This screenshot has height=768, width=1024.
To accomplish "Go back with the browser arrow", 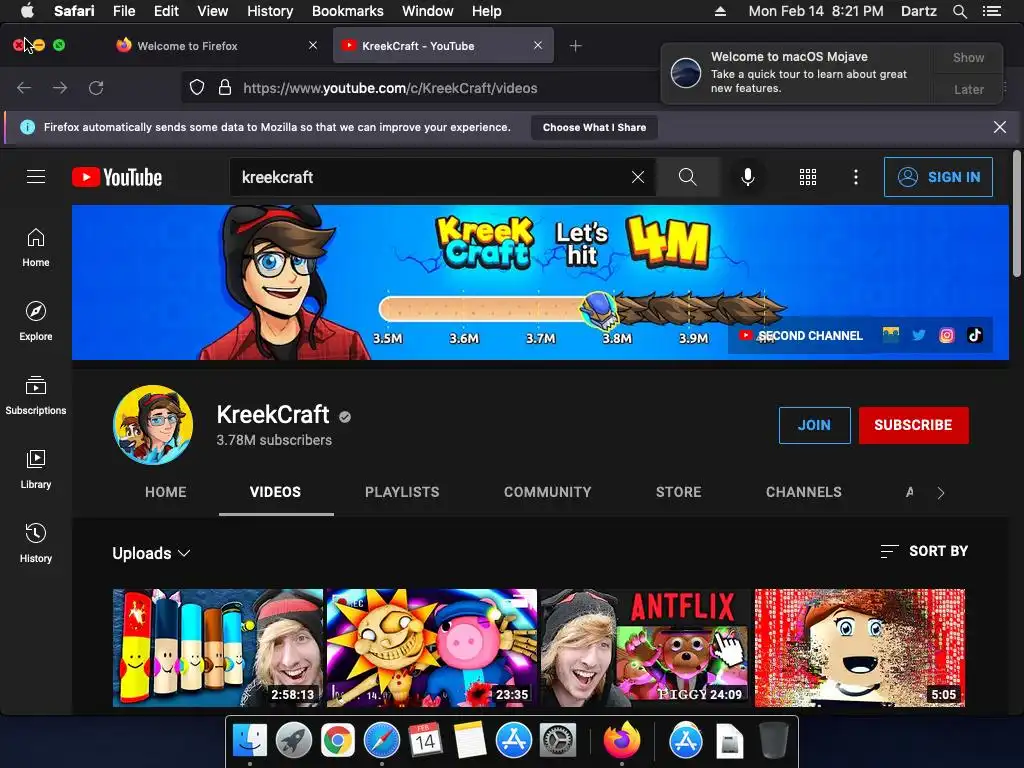I will tap(24, 88).
